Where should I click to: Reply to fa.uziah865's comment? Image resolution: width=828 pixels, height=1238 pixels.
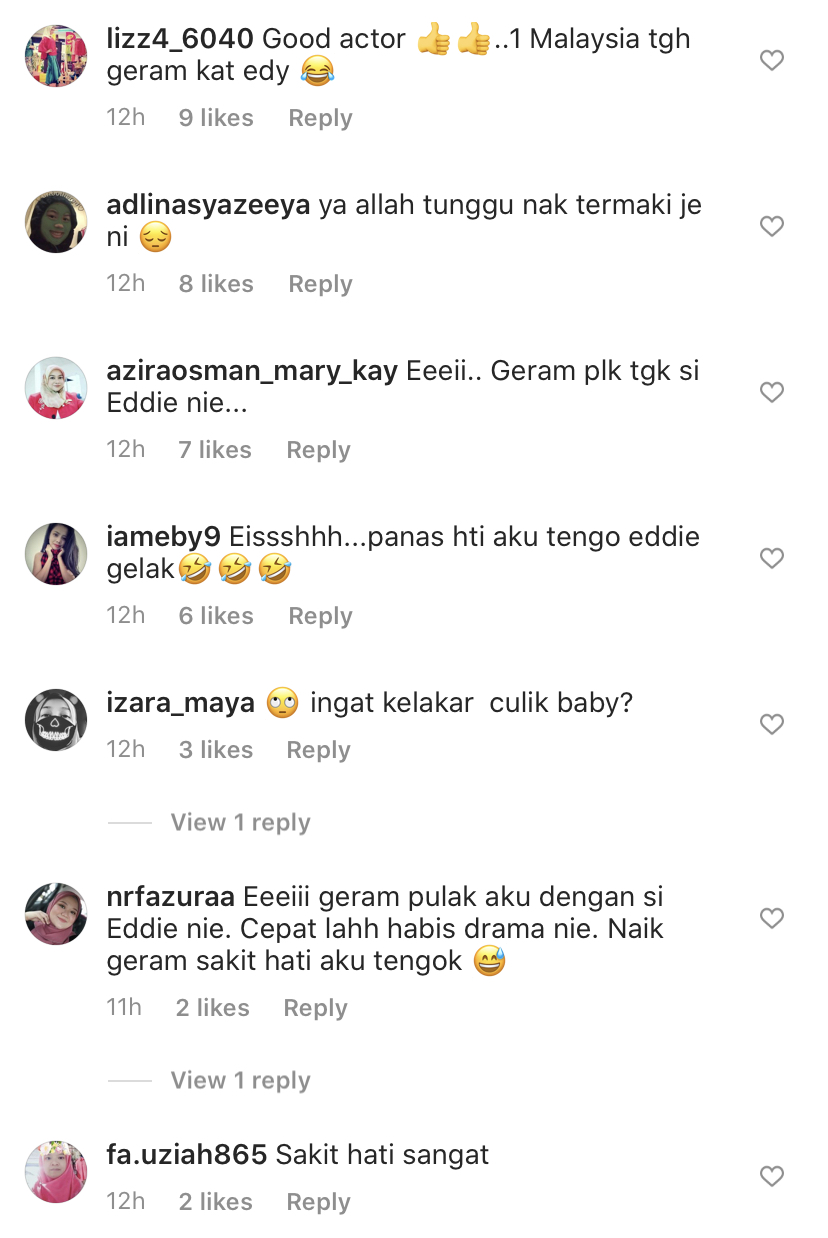pos(318,1202)
